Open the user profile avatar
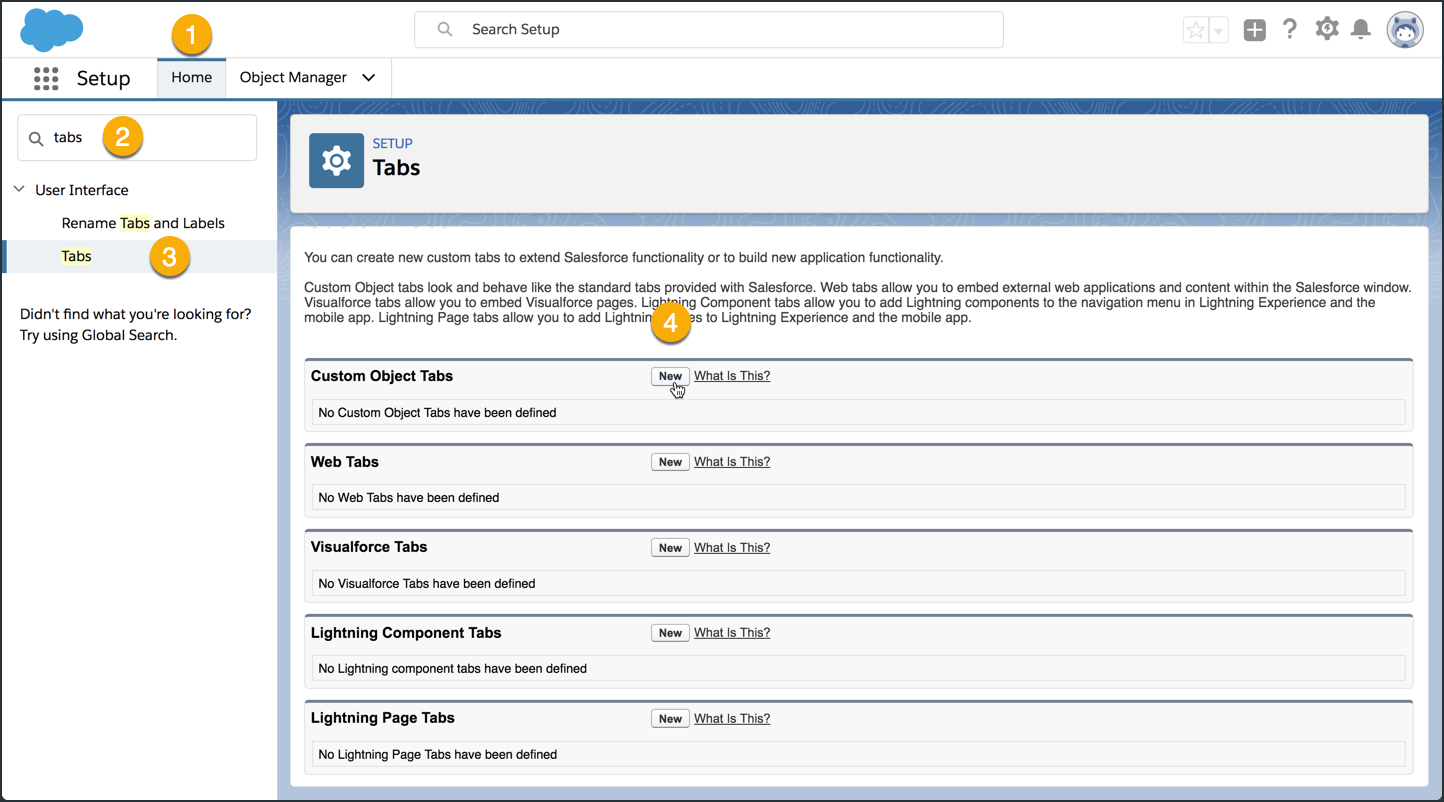Viewport: 1444px width, 802px height. coord(1405,29)
